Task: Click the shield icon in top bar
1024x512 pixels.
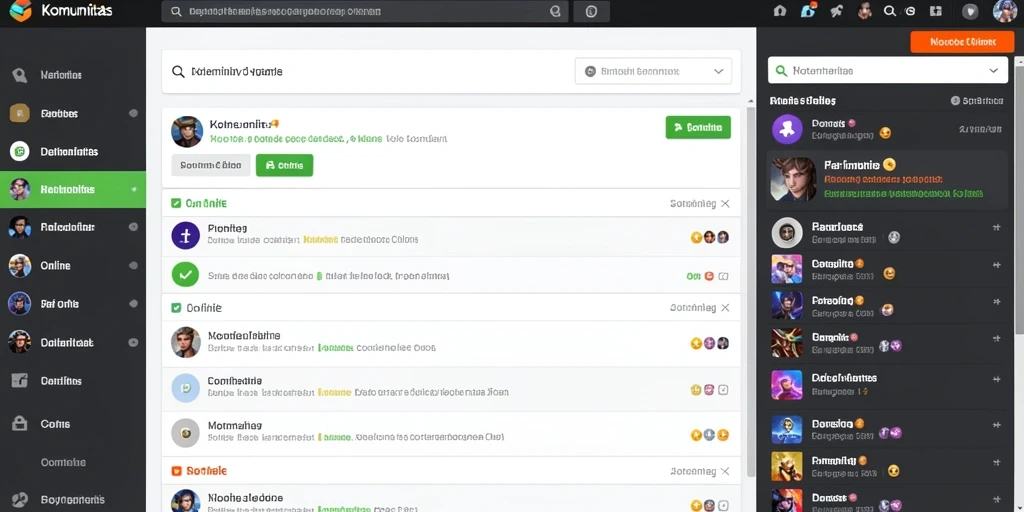Action: pyautogui.click(x=970, y=11)
